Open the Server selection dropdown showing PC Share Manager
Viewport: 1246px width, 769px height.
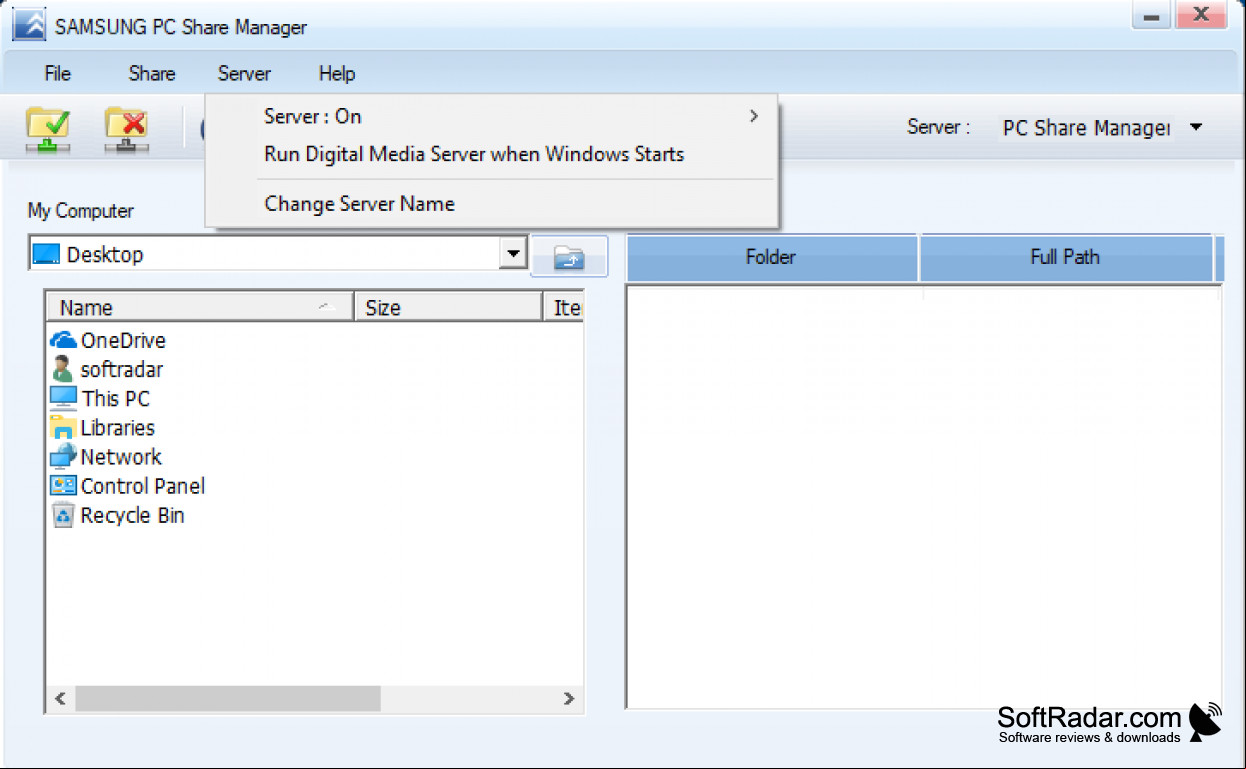tap(1102, 128)
